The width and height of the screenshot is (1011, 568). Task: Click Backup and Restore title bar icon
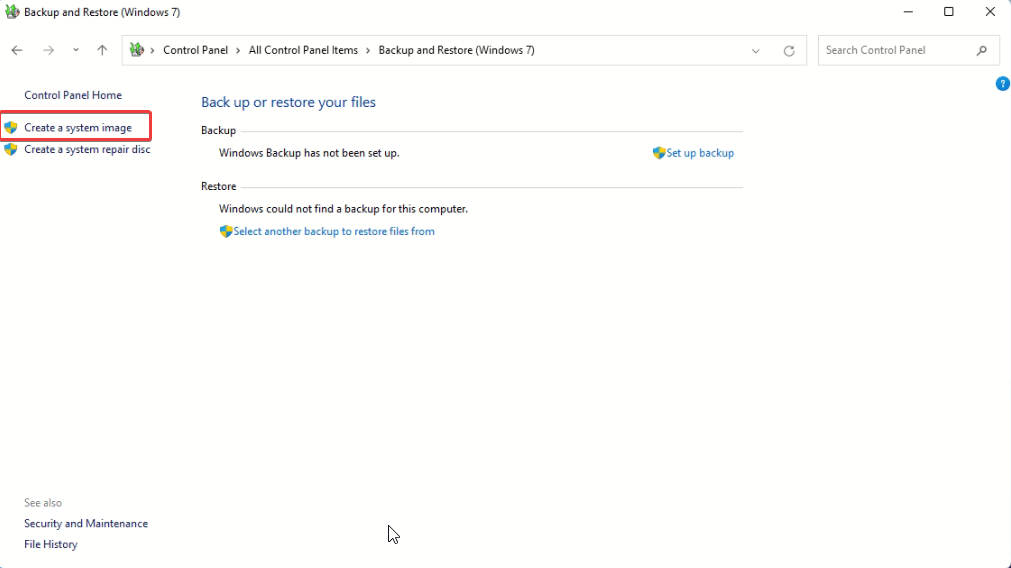tap(12, 12)
